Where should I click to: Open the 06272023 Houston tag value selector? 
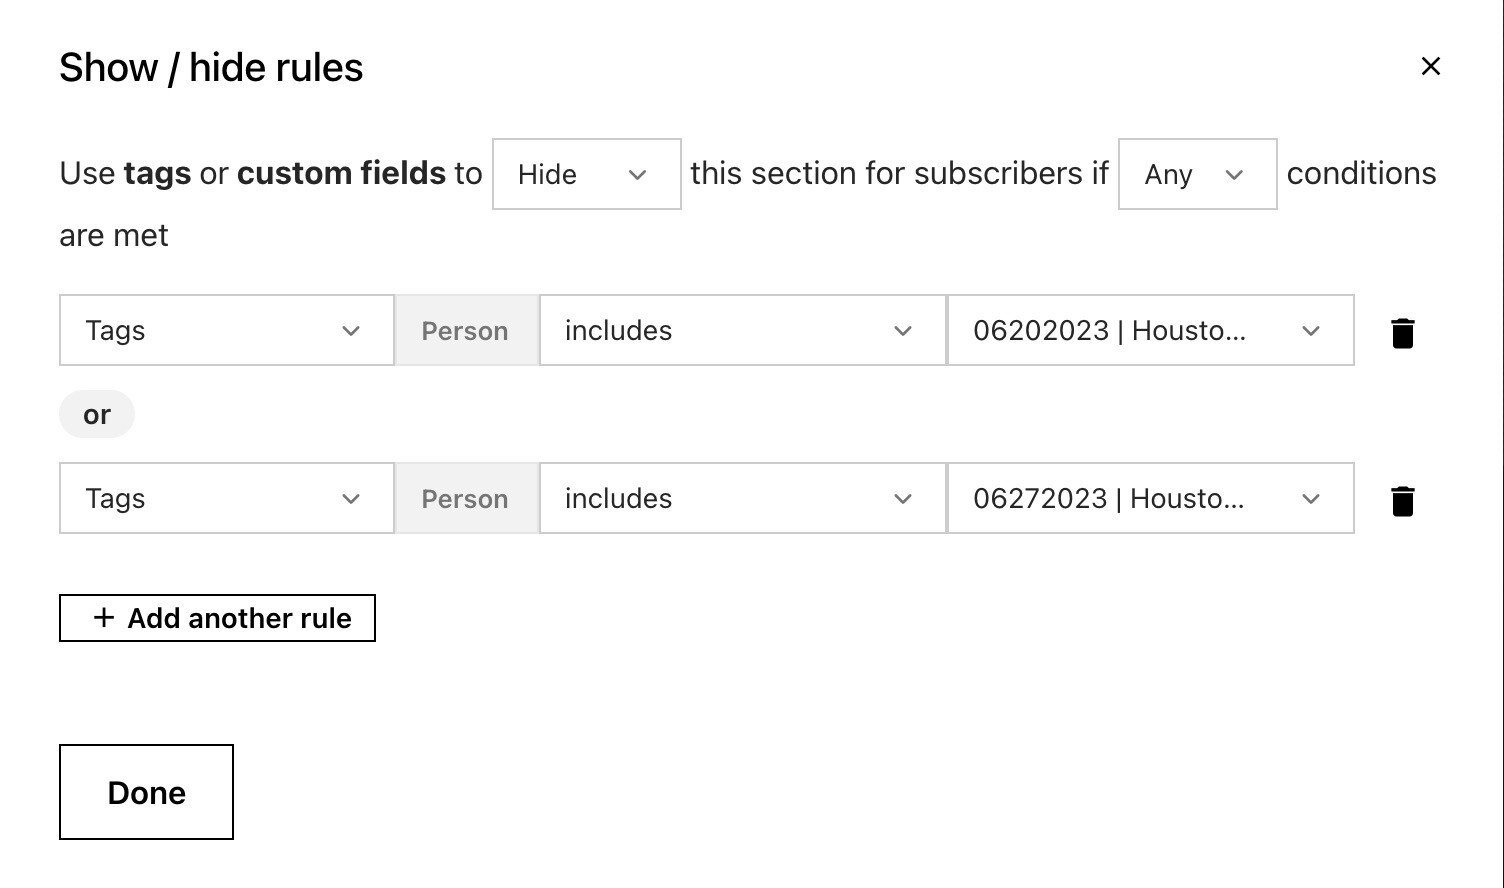point(1150,499)
